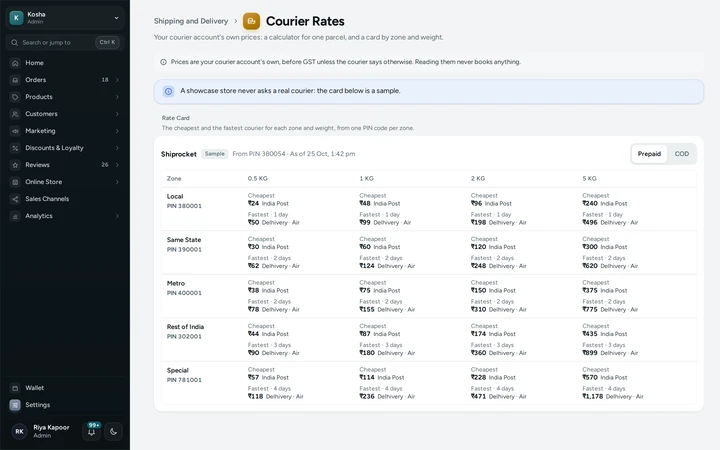The image size is (720, 450).
Task: Click the Reviews star icon
Action: [15, 165]
